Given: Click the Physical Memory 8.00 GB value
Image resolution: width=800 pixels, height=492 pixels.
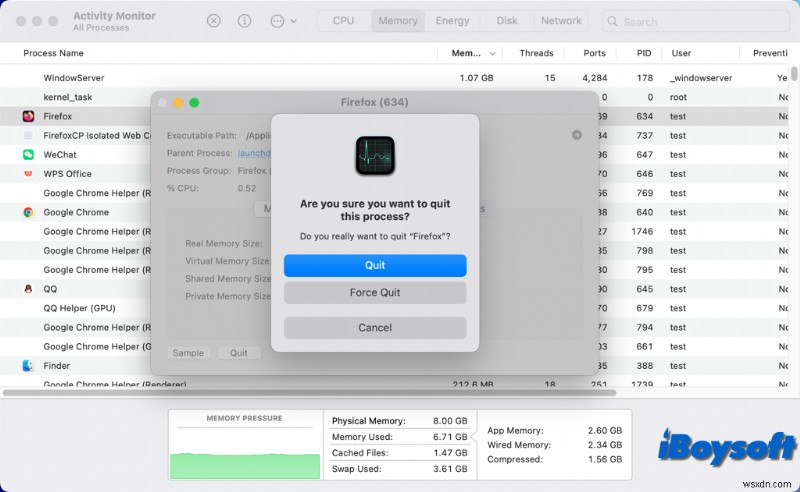Looking at the screenshot, I should coord(450,421).
